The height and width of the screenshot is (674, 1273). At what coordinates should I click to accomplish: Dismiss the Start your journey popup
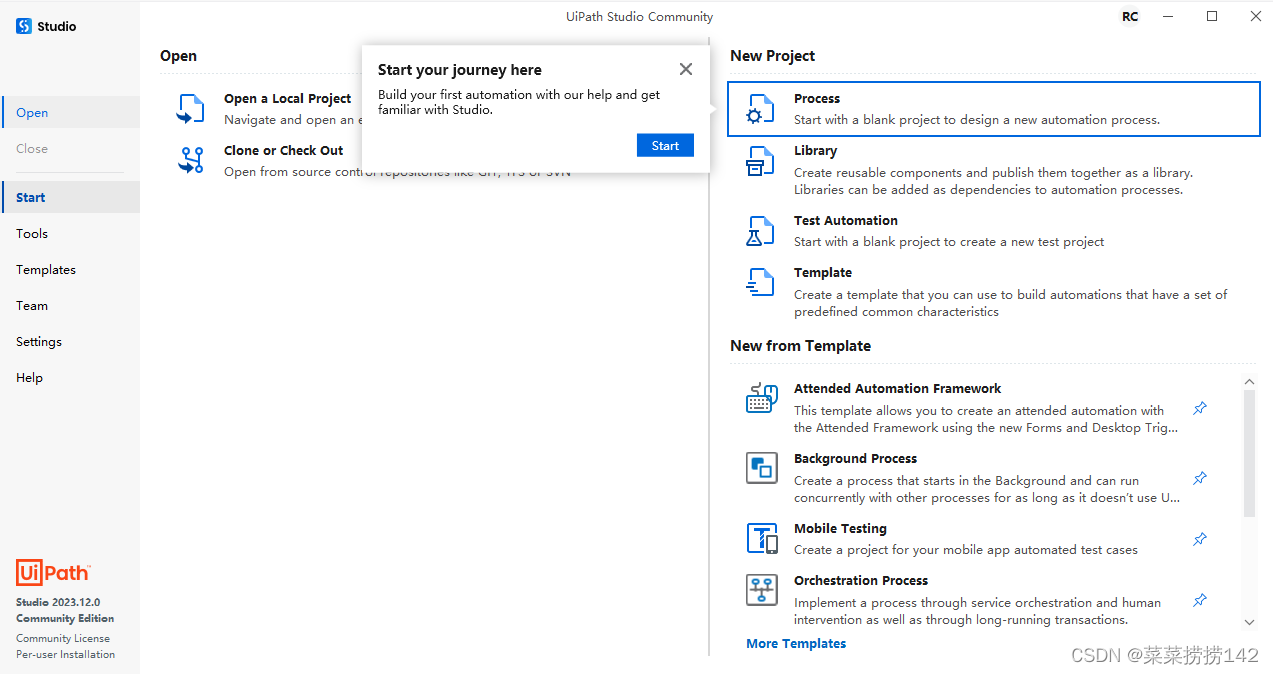tap(685, 69)
